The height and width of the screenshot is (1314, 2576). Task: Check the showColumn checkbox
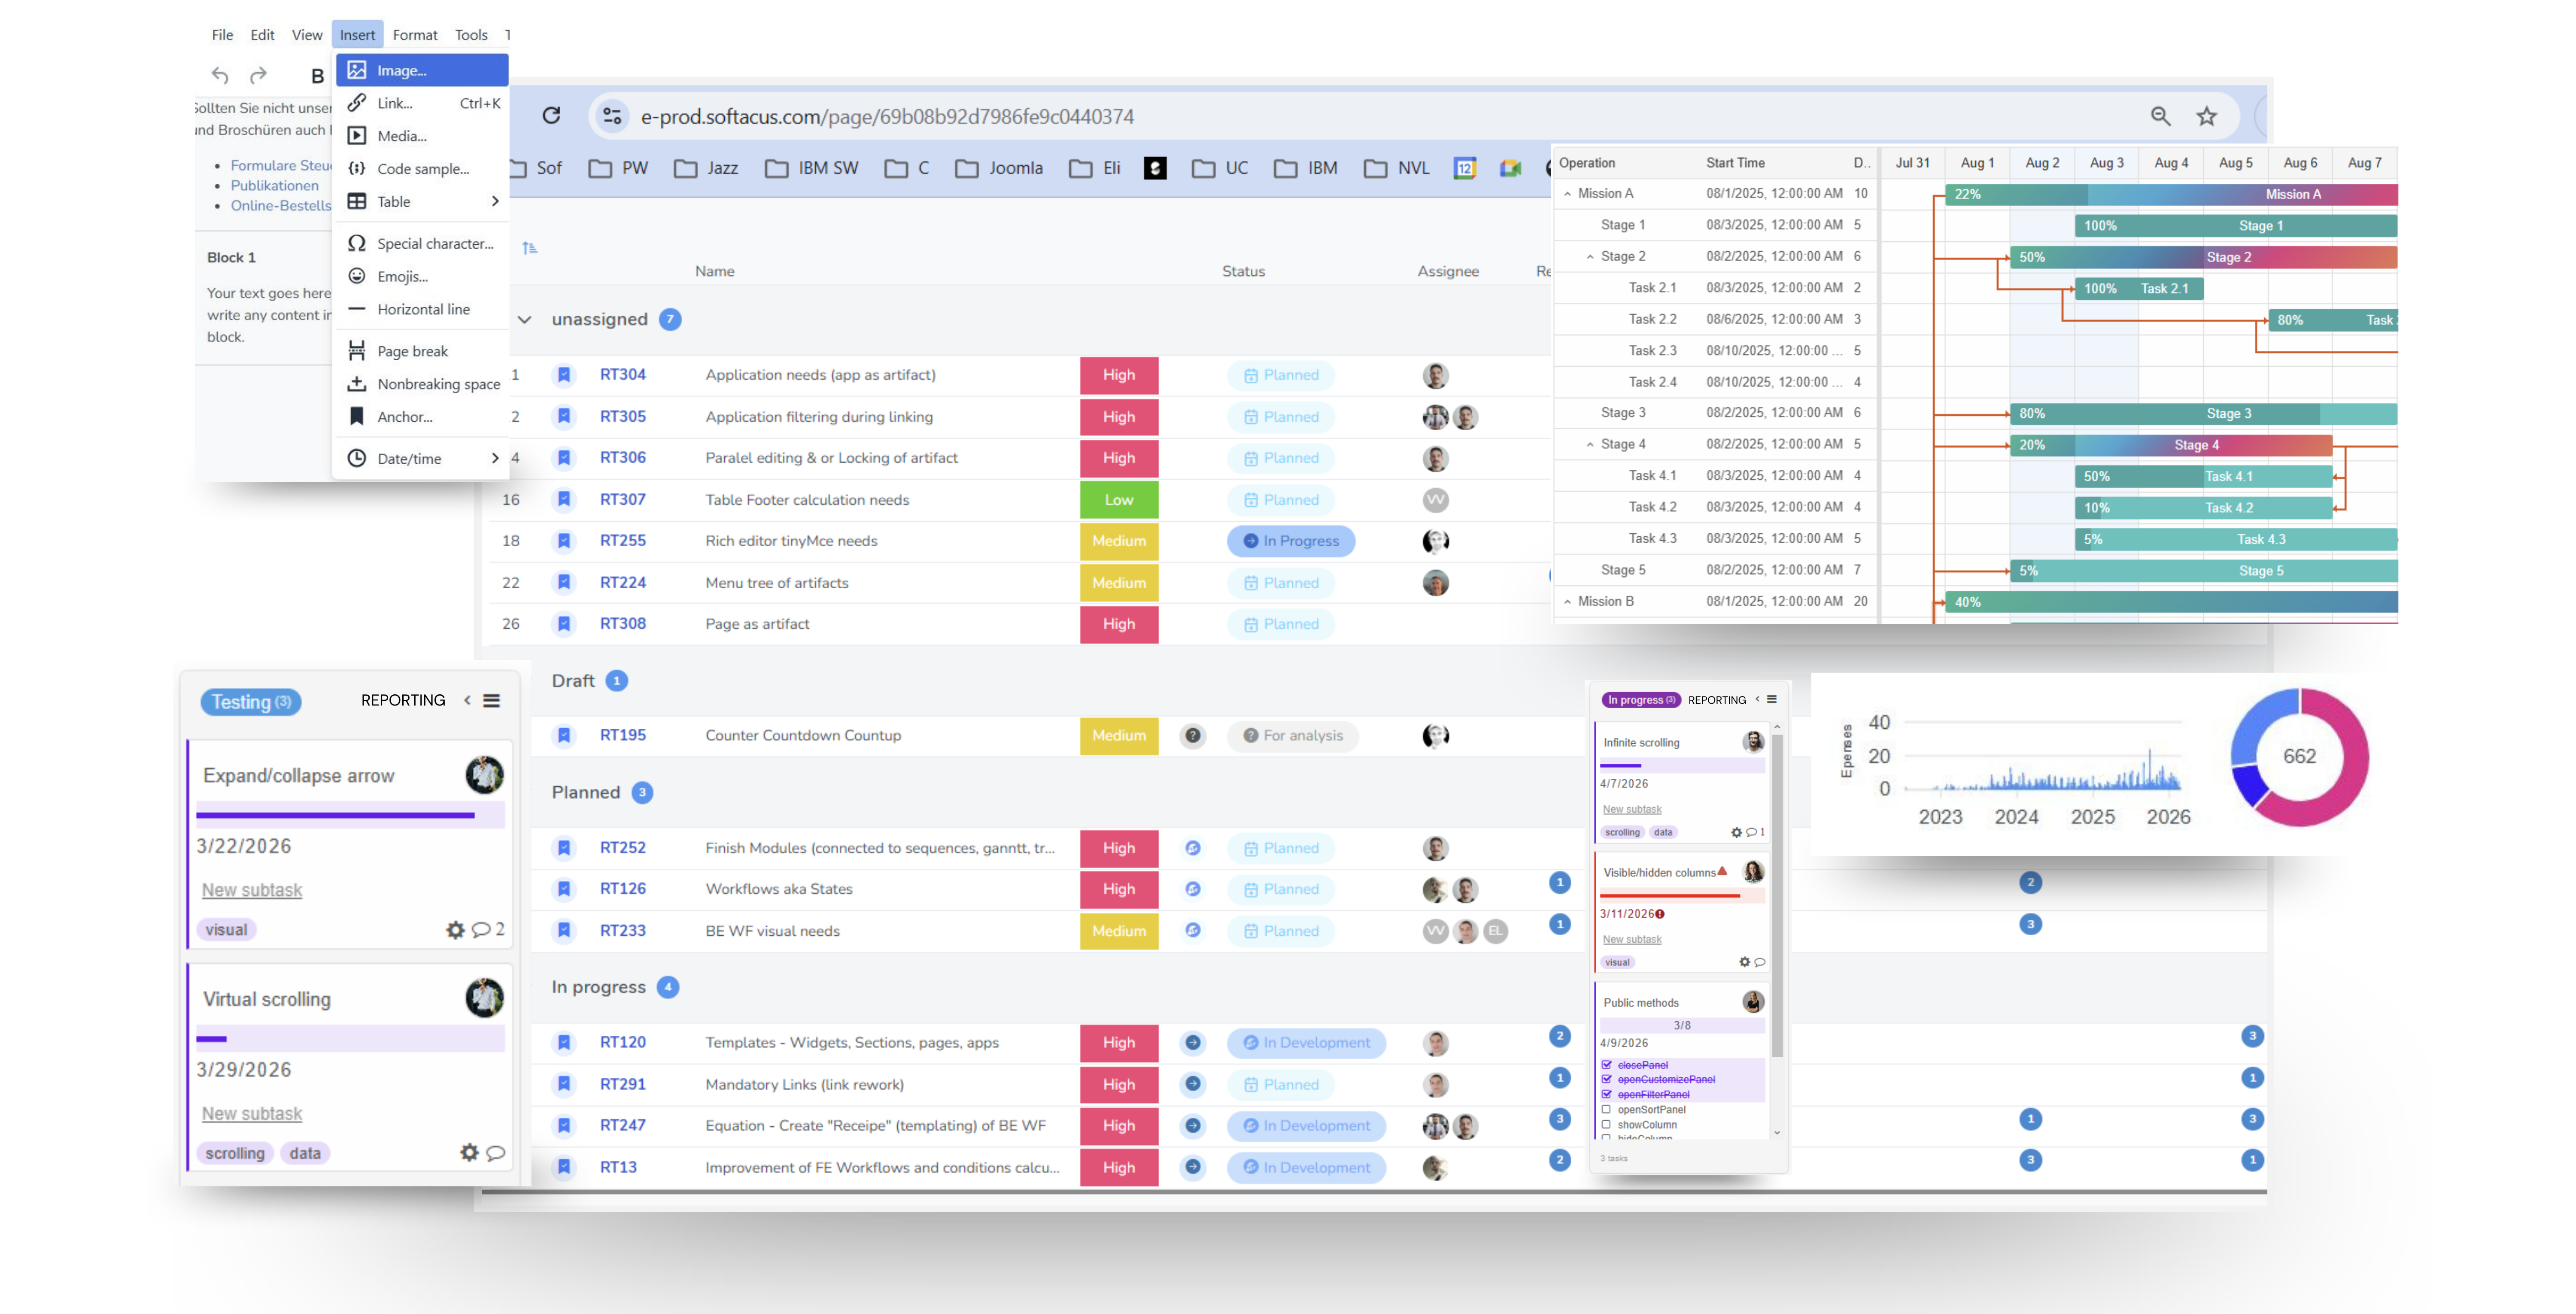1607,1124
